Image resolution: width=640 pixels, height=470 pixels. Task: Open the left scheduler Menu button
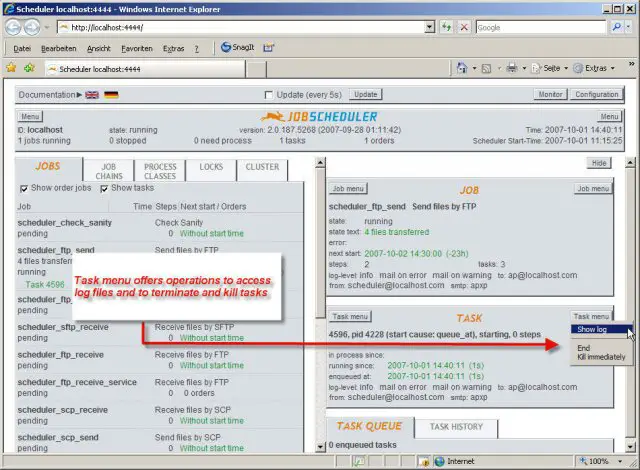coord(30,117)
